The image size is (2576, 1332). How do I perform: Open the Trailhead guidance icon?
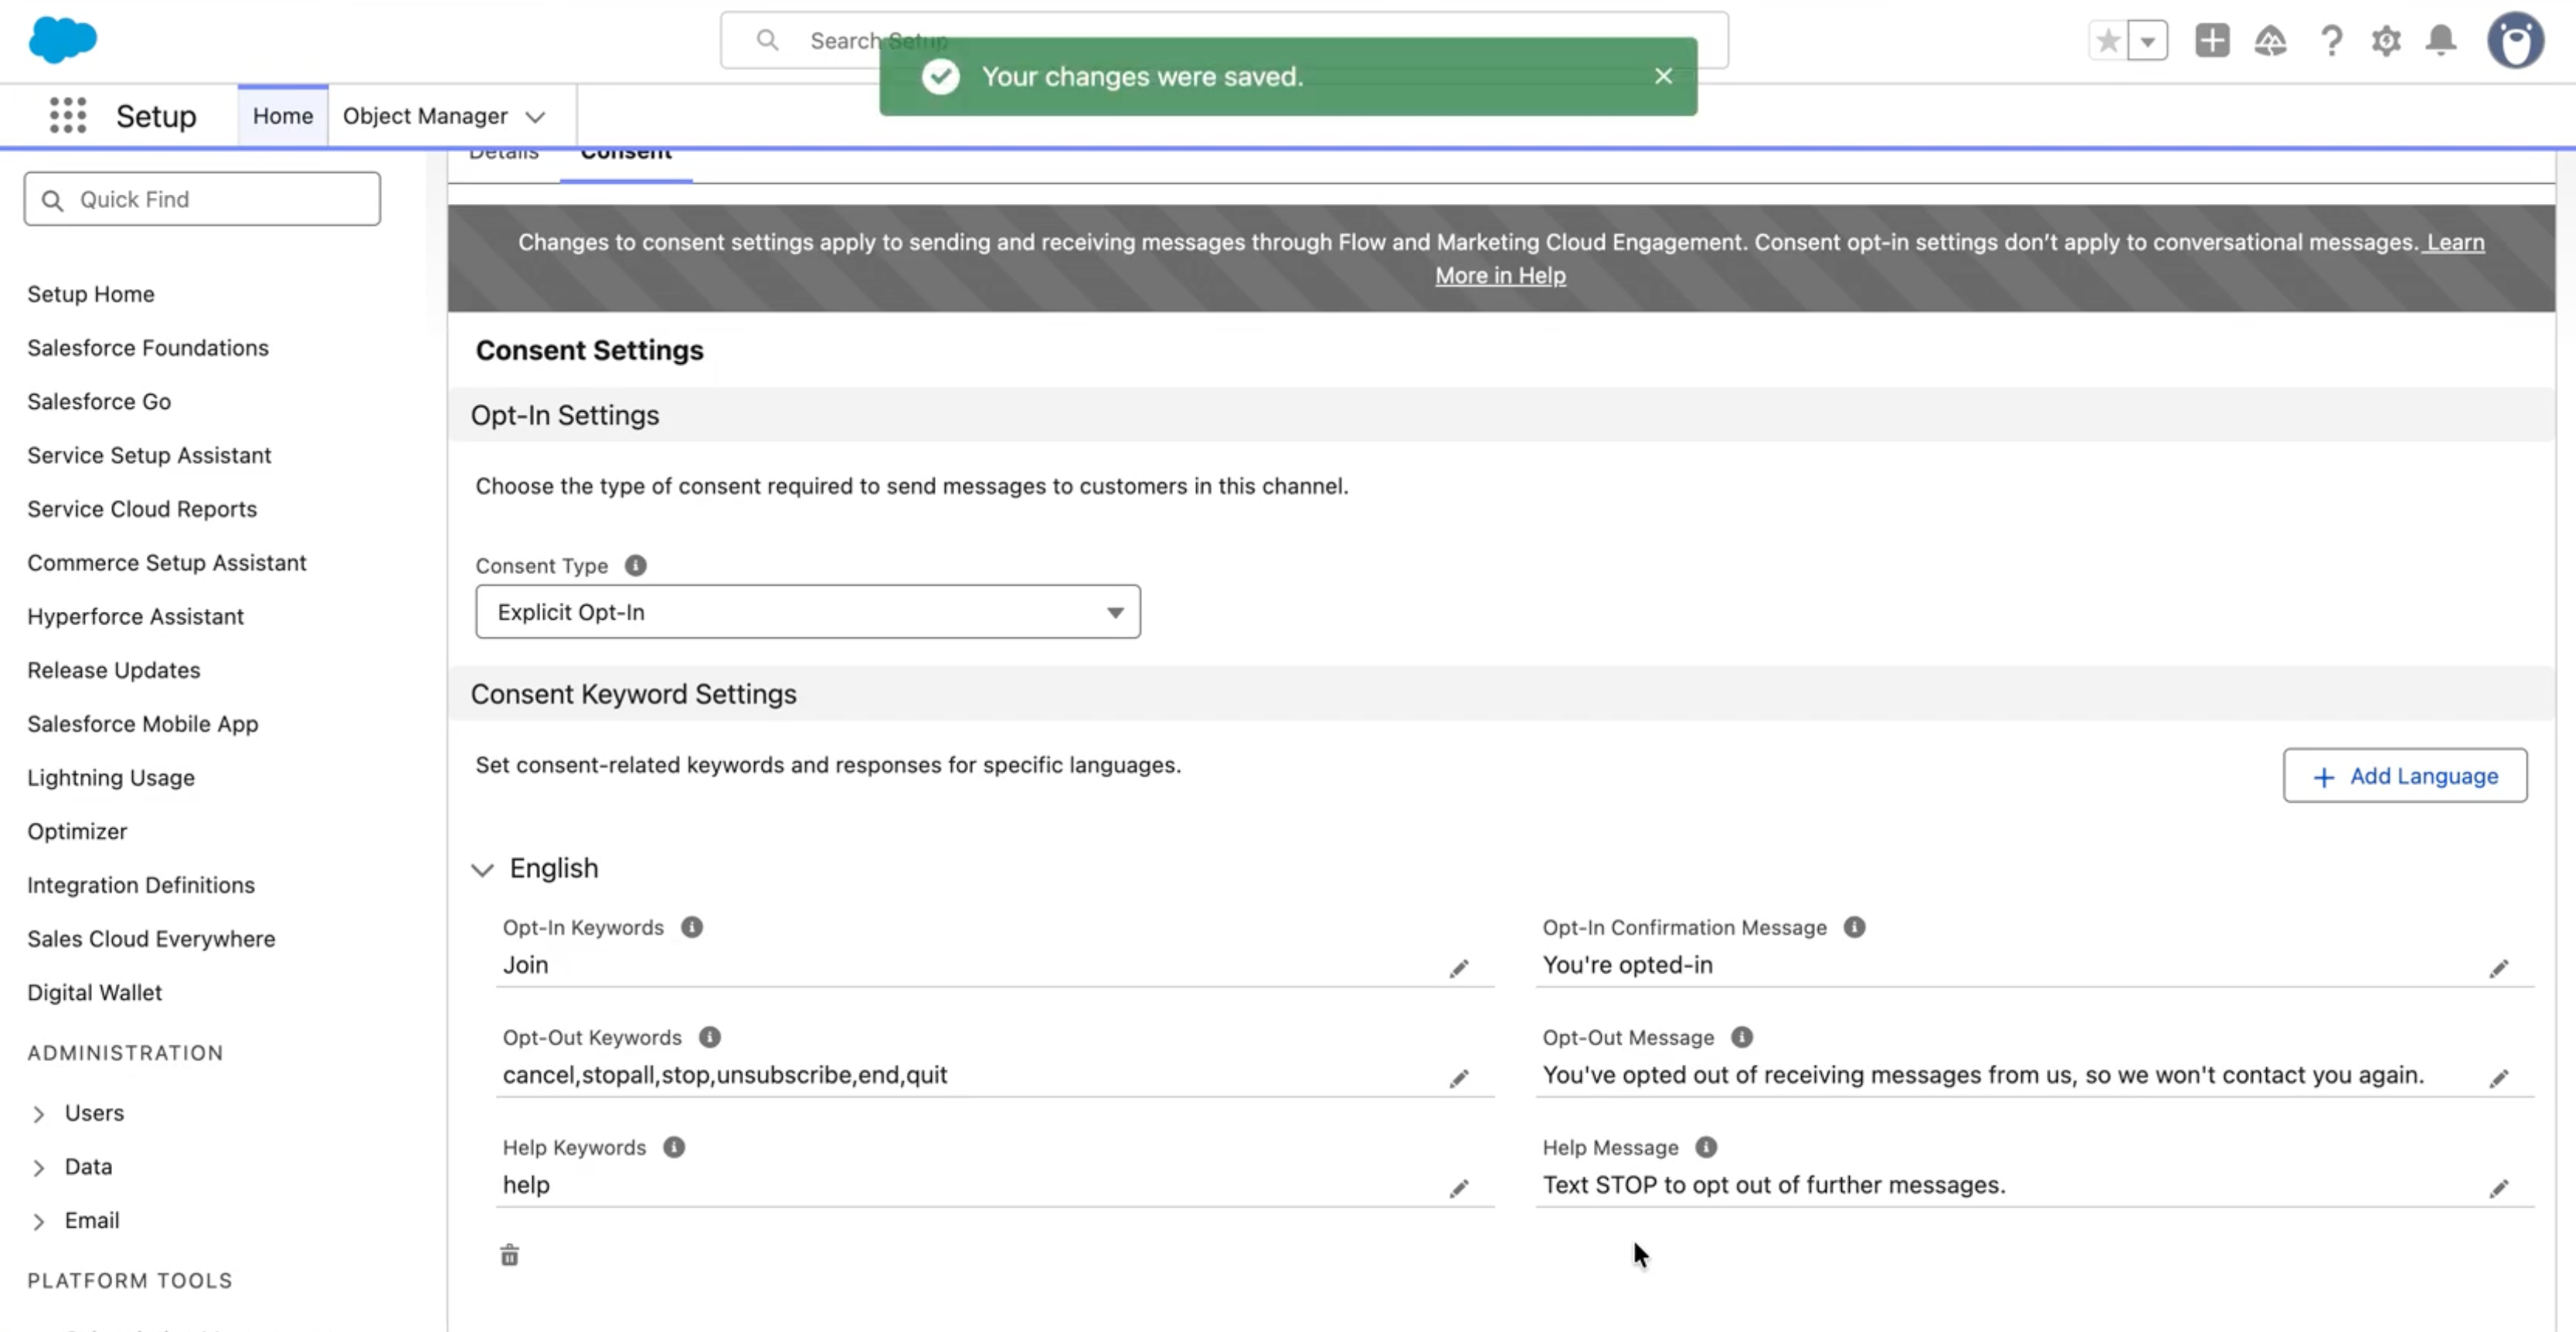(2270, 41)
